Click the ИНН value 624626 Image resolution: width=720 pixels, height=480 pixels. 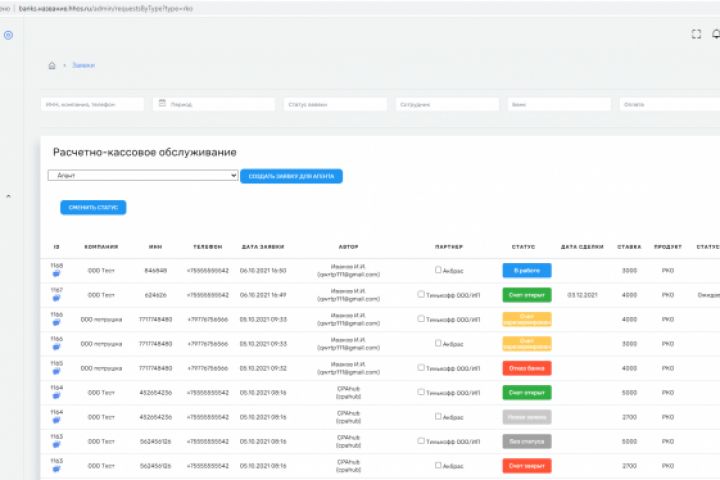[156, 295]
